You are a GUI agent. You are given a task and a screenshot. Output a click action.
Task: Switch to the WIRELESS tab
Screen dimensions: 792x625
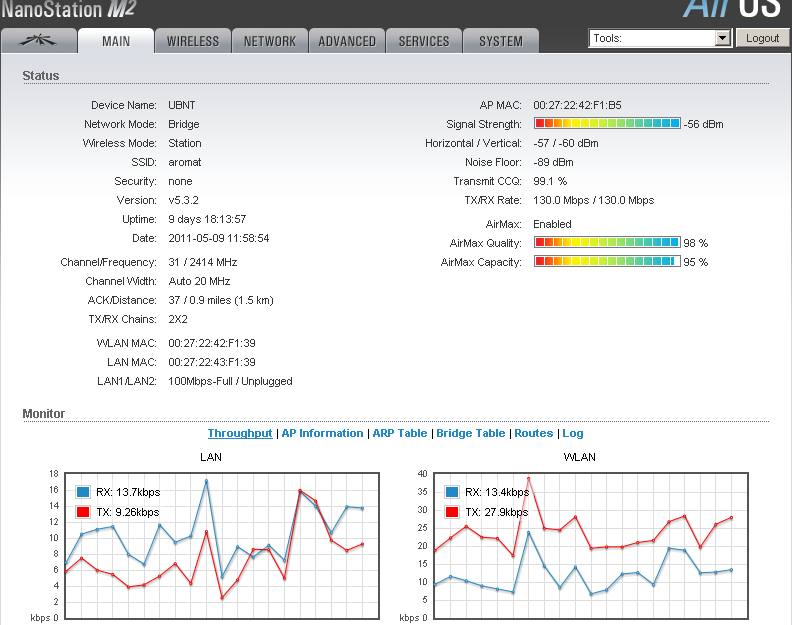pos(193,41)
